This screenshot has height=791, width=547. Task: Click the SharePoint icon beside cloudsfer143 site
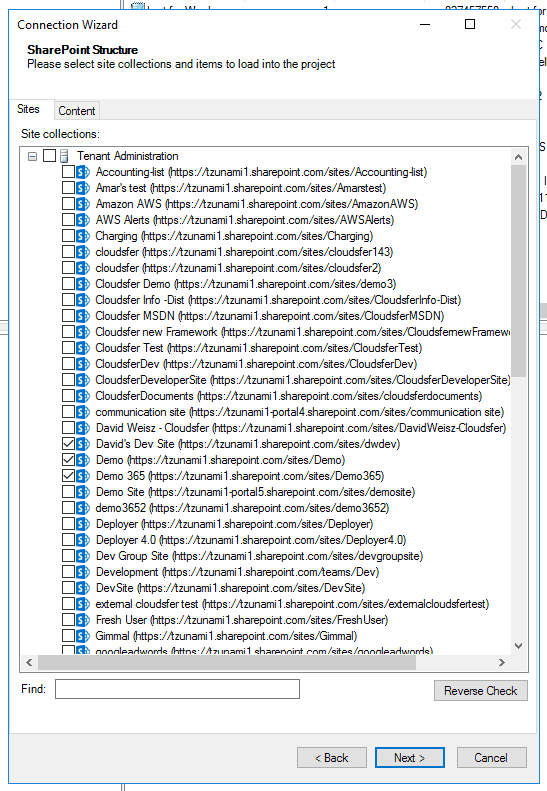pyautogui.click(x=83, y=252)
